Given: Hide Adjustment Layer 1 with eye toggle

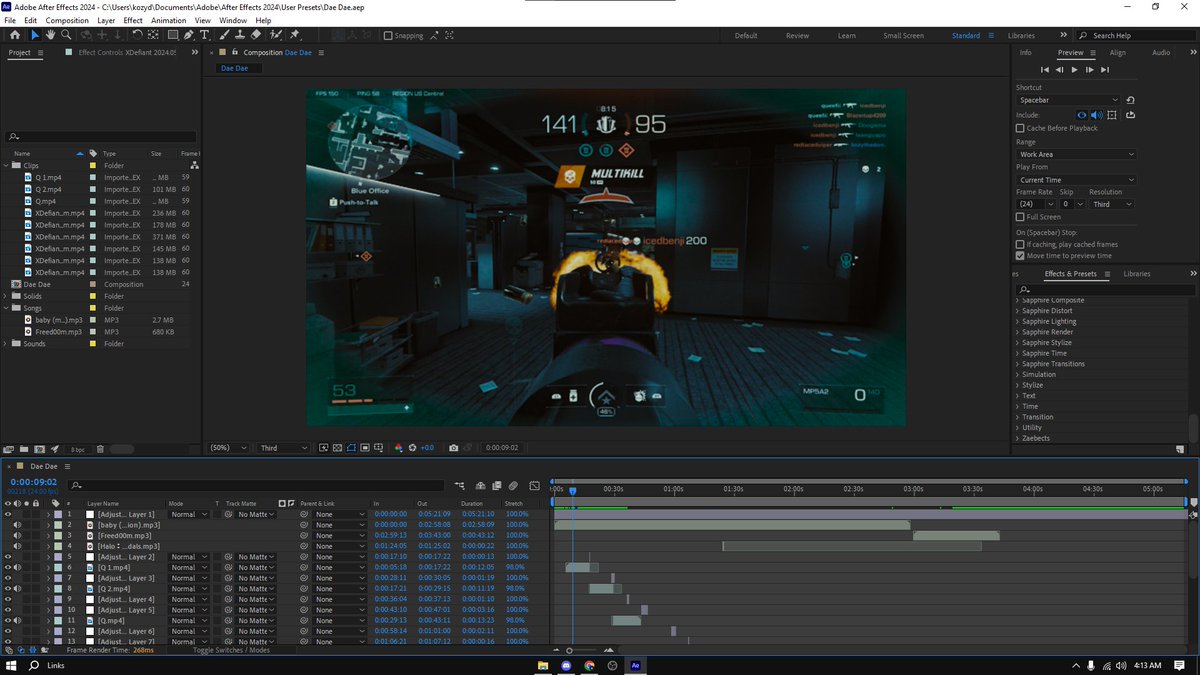Looking at the screenshot, I should pyautogui.click(x=9, y=514).
